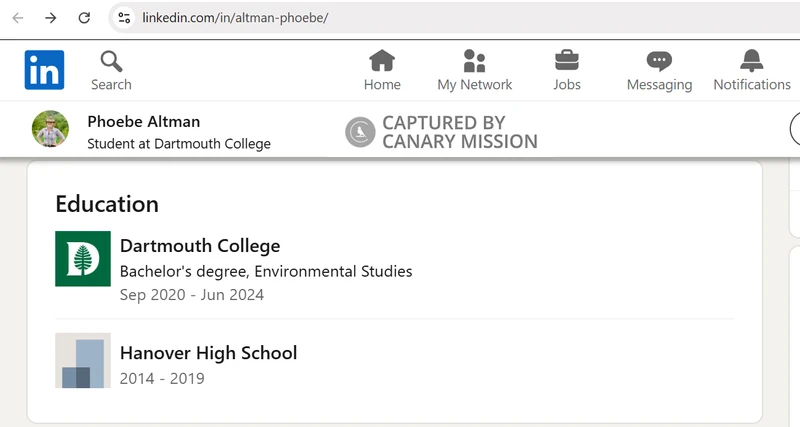Click the browser back arrow

pos(18,18)
